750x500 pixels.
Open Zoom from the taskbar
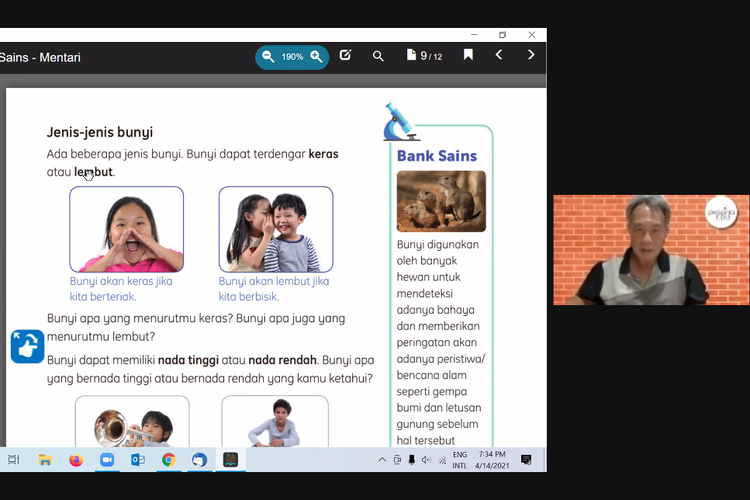pyautogui.click(x=107, y=460)
